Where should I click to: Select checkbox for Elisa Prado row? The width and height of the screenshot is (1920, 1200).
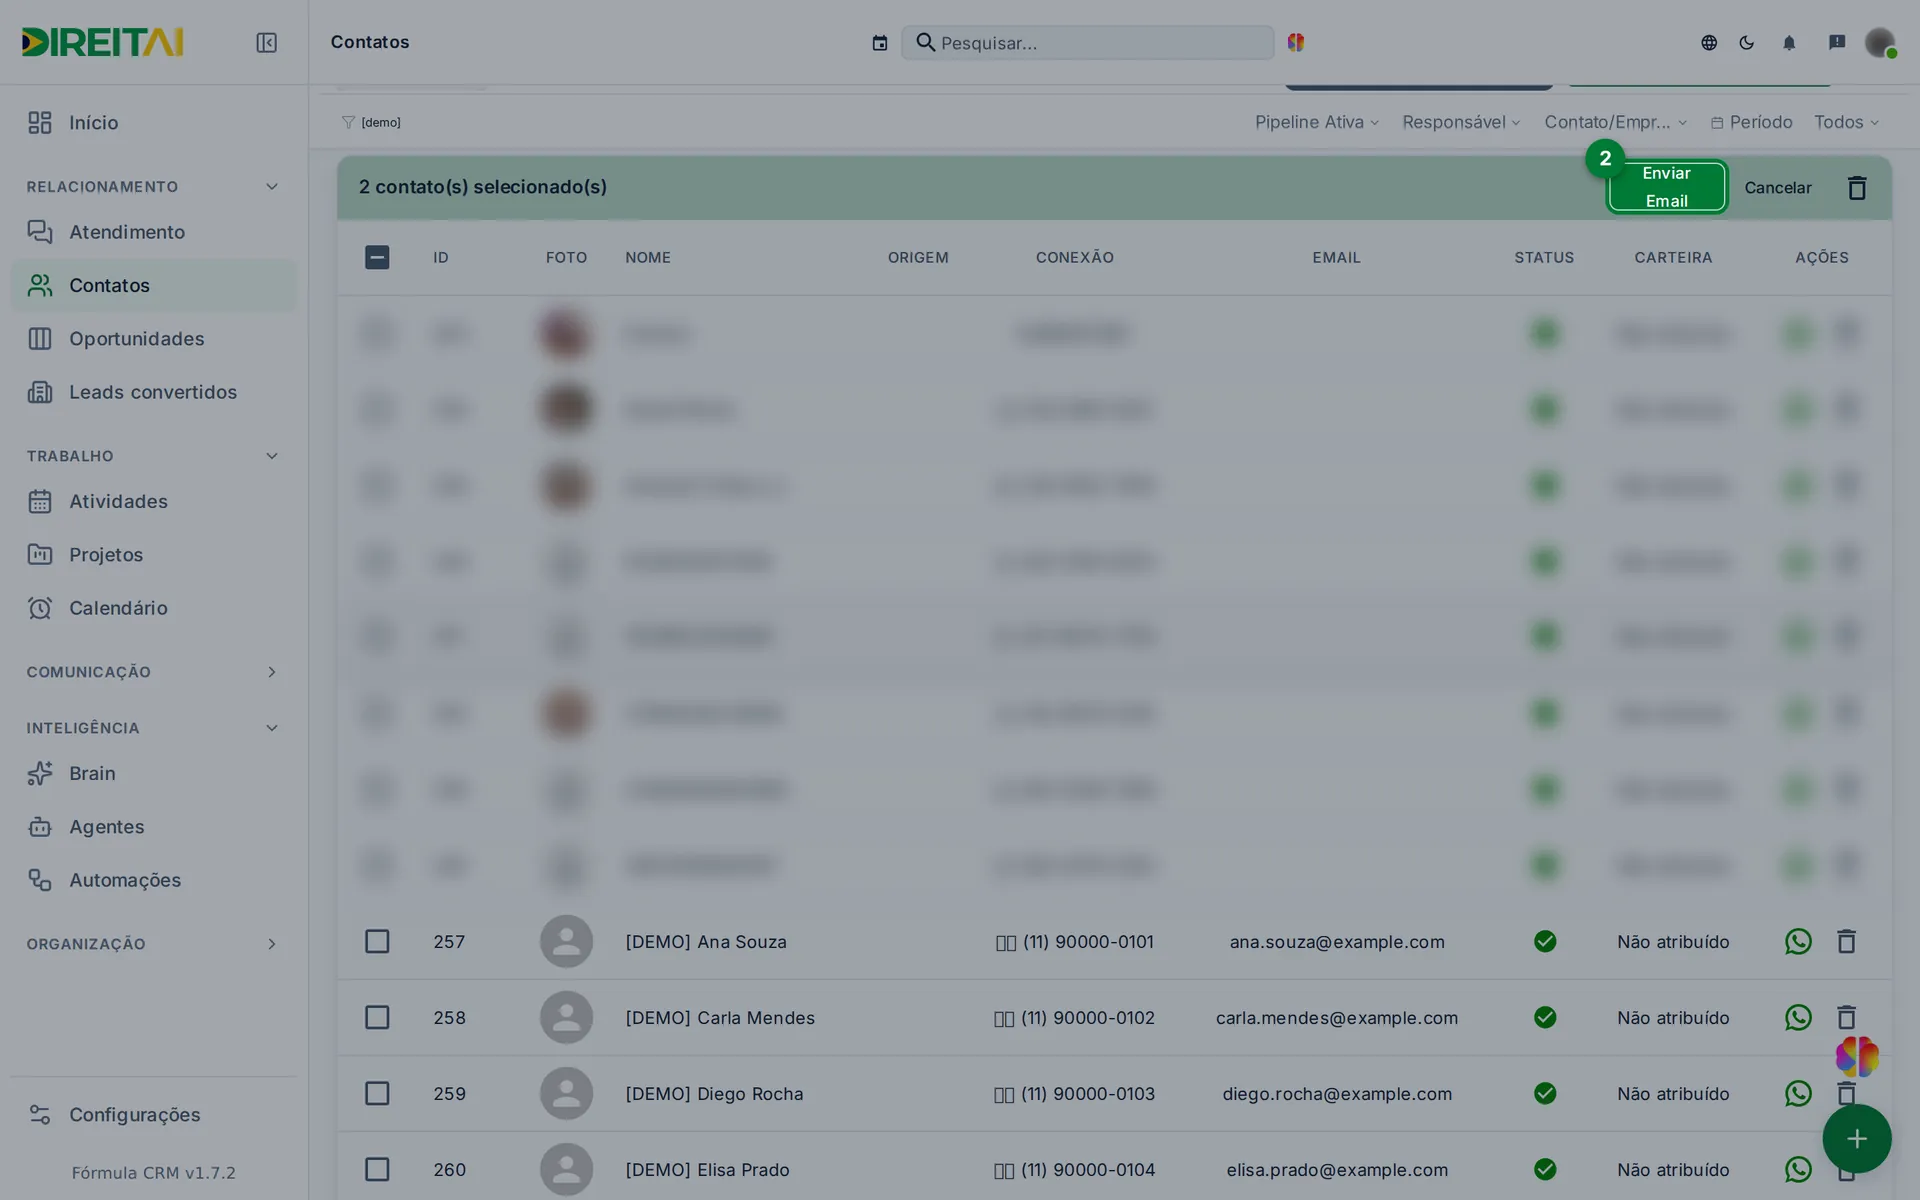pyautogui.click(x=377, y=1169)
